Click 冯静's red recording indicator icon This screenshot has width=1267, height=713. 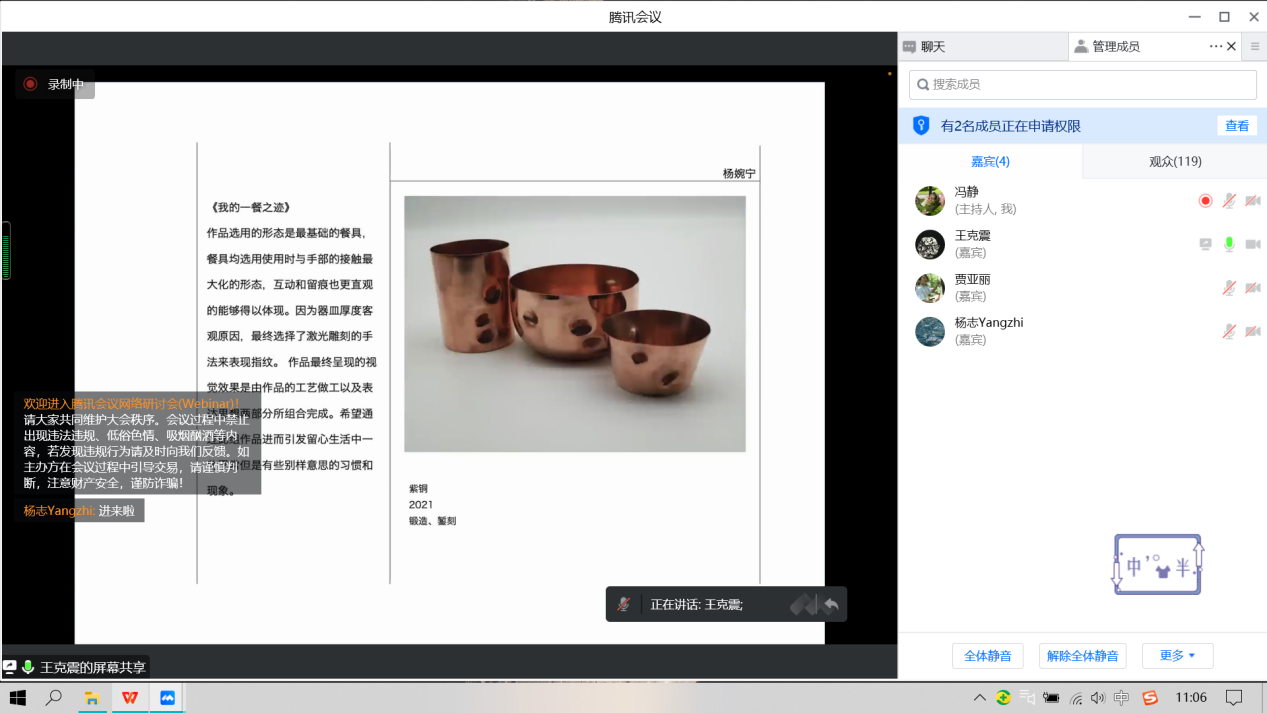tap(1205, 201)
